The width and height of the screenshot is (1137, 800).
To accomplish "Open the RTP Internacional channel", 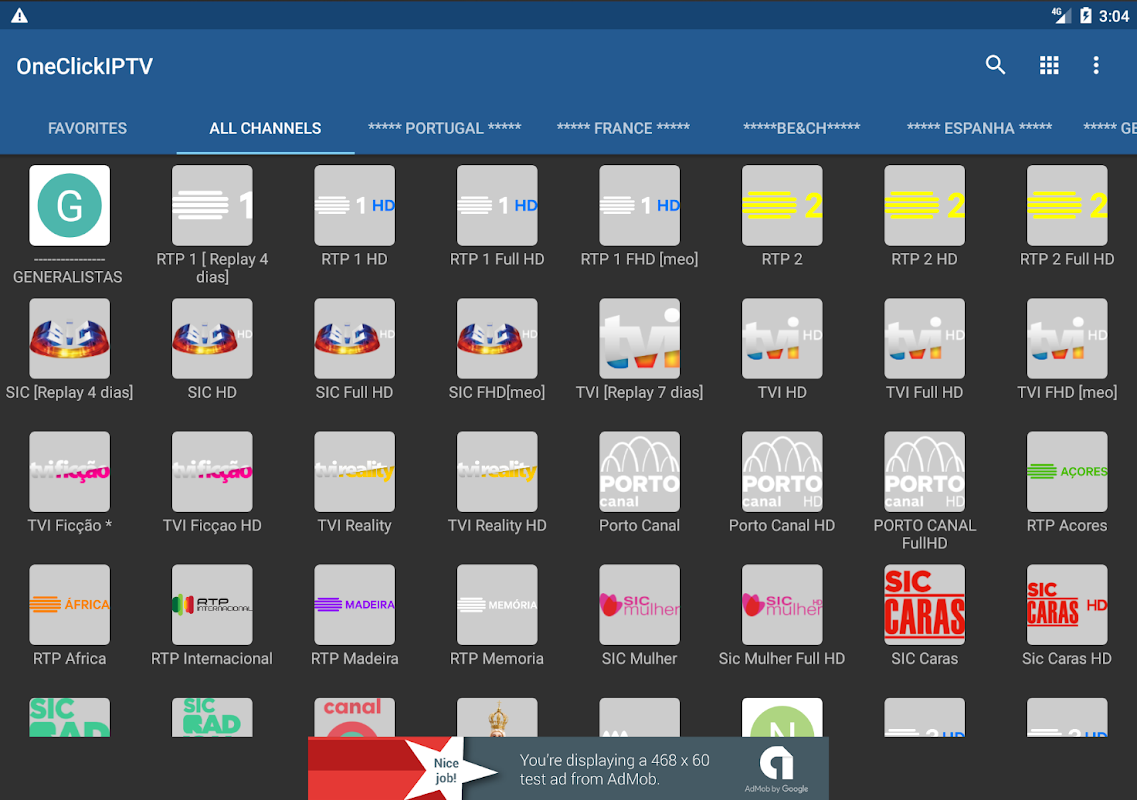I will click(x=212, y=605).
